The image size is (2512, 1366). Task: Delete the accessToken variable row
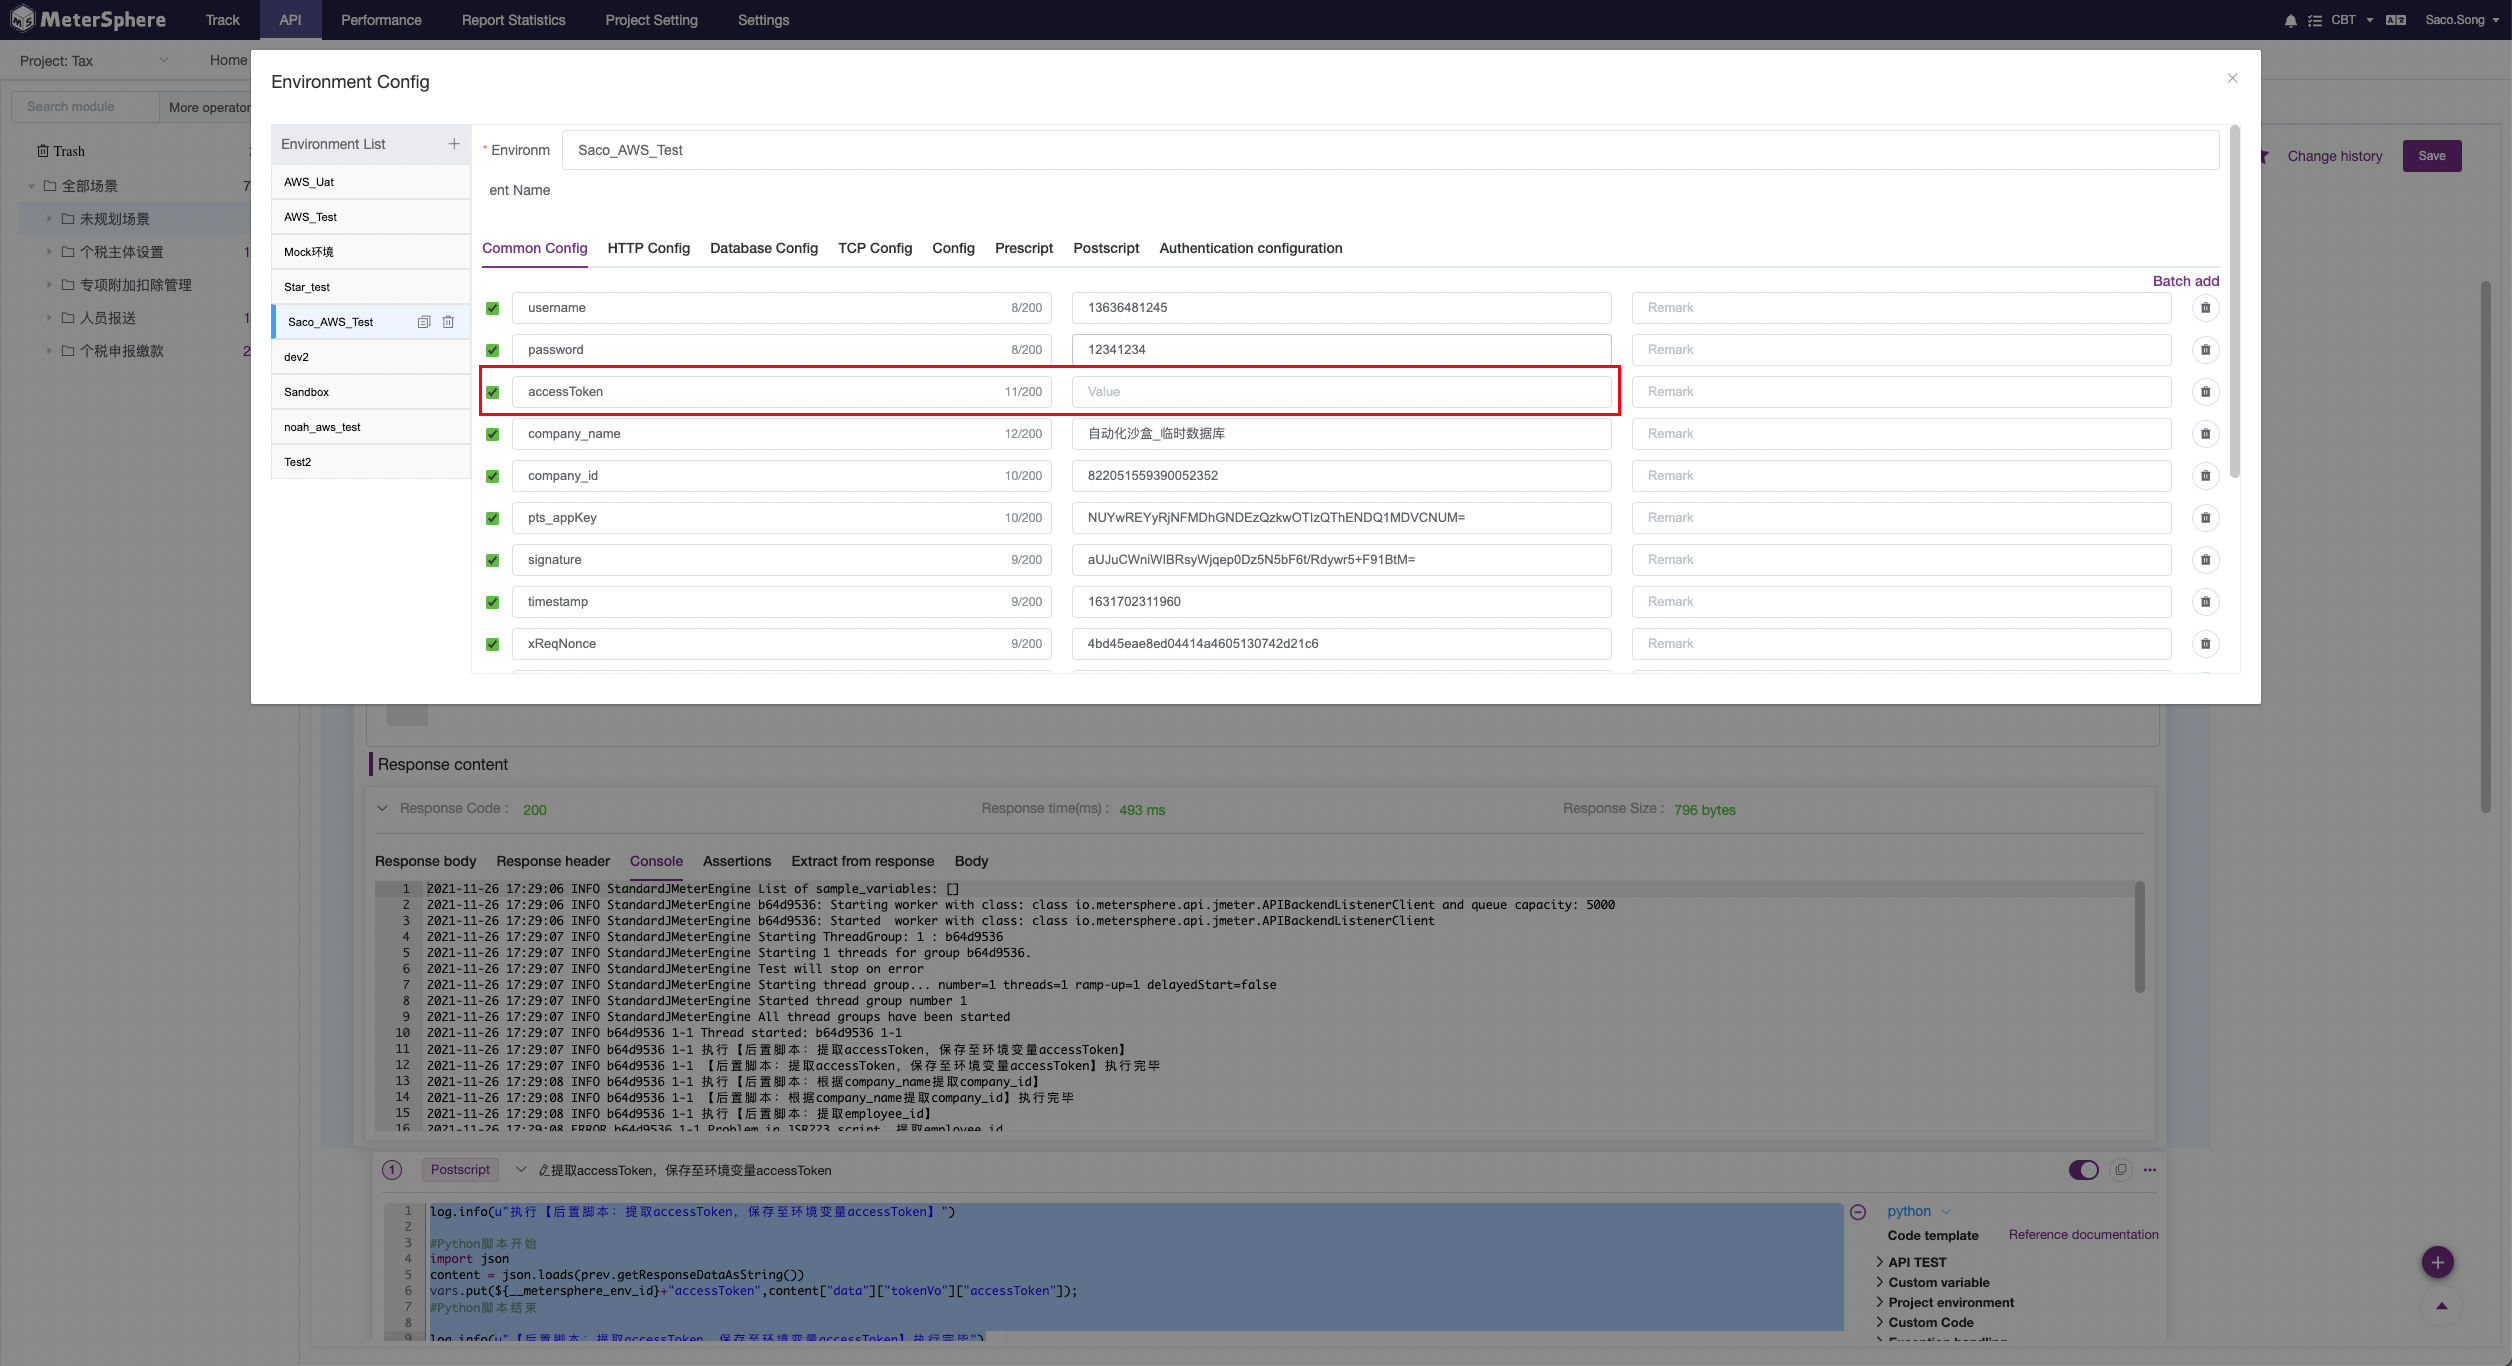pyautogui.click(x=2206, y=391)
